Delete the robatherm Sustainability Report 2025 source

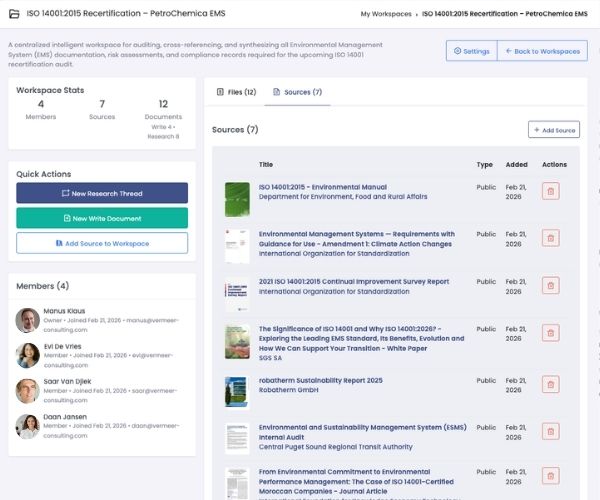(551, 384)
